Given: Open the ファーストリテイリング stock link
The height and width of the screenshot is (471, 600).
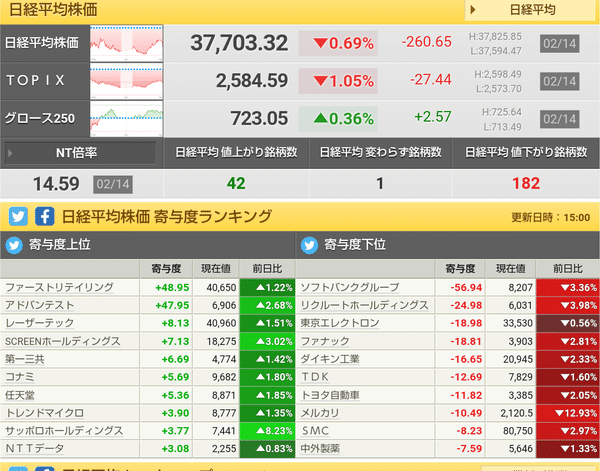Looking at the screenshot, I should click(59, 287).
